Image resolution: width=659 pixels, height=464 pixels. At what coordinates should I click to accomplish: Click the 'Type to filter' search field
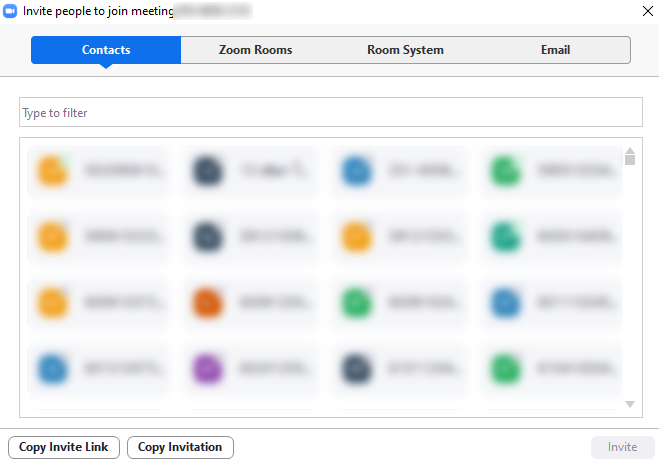[x=330, y=113]
